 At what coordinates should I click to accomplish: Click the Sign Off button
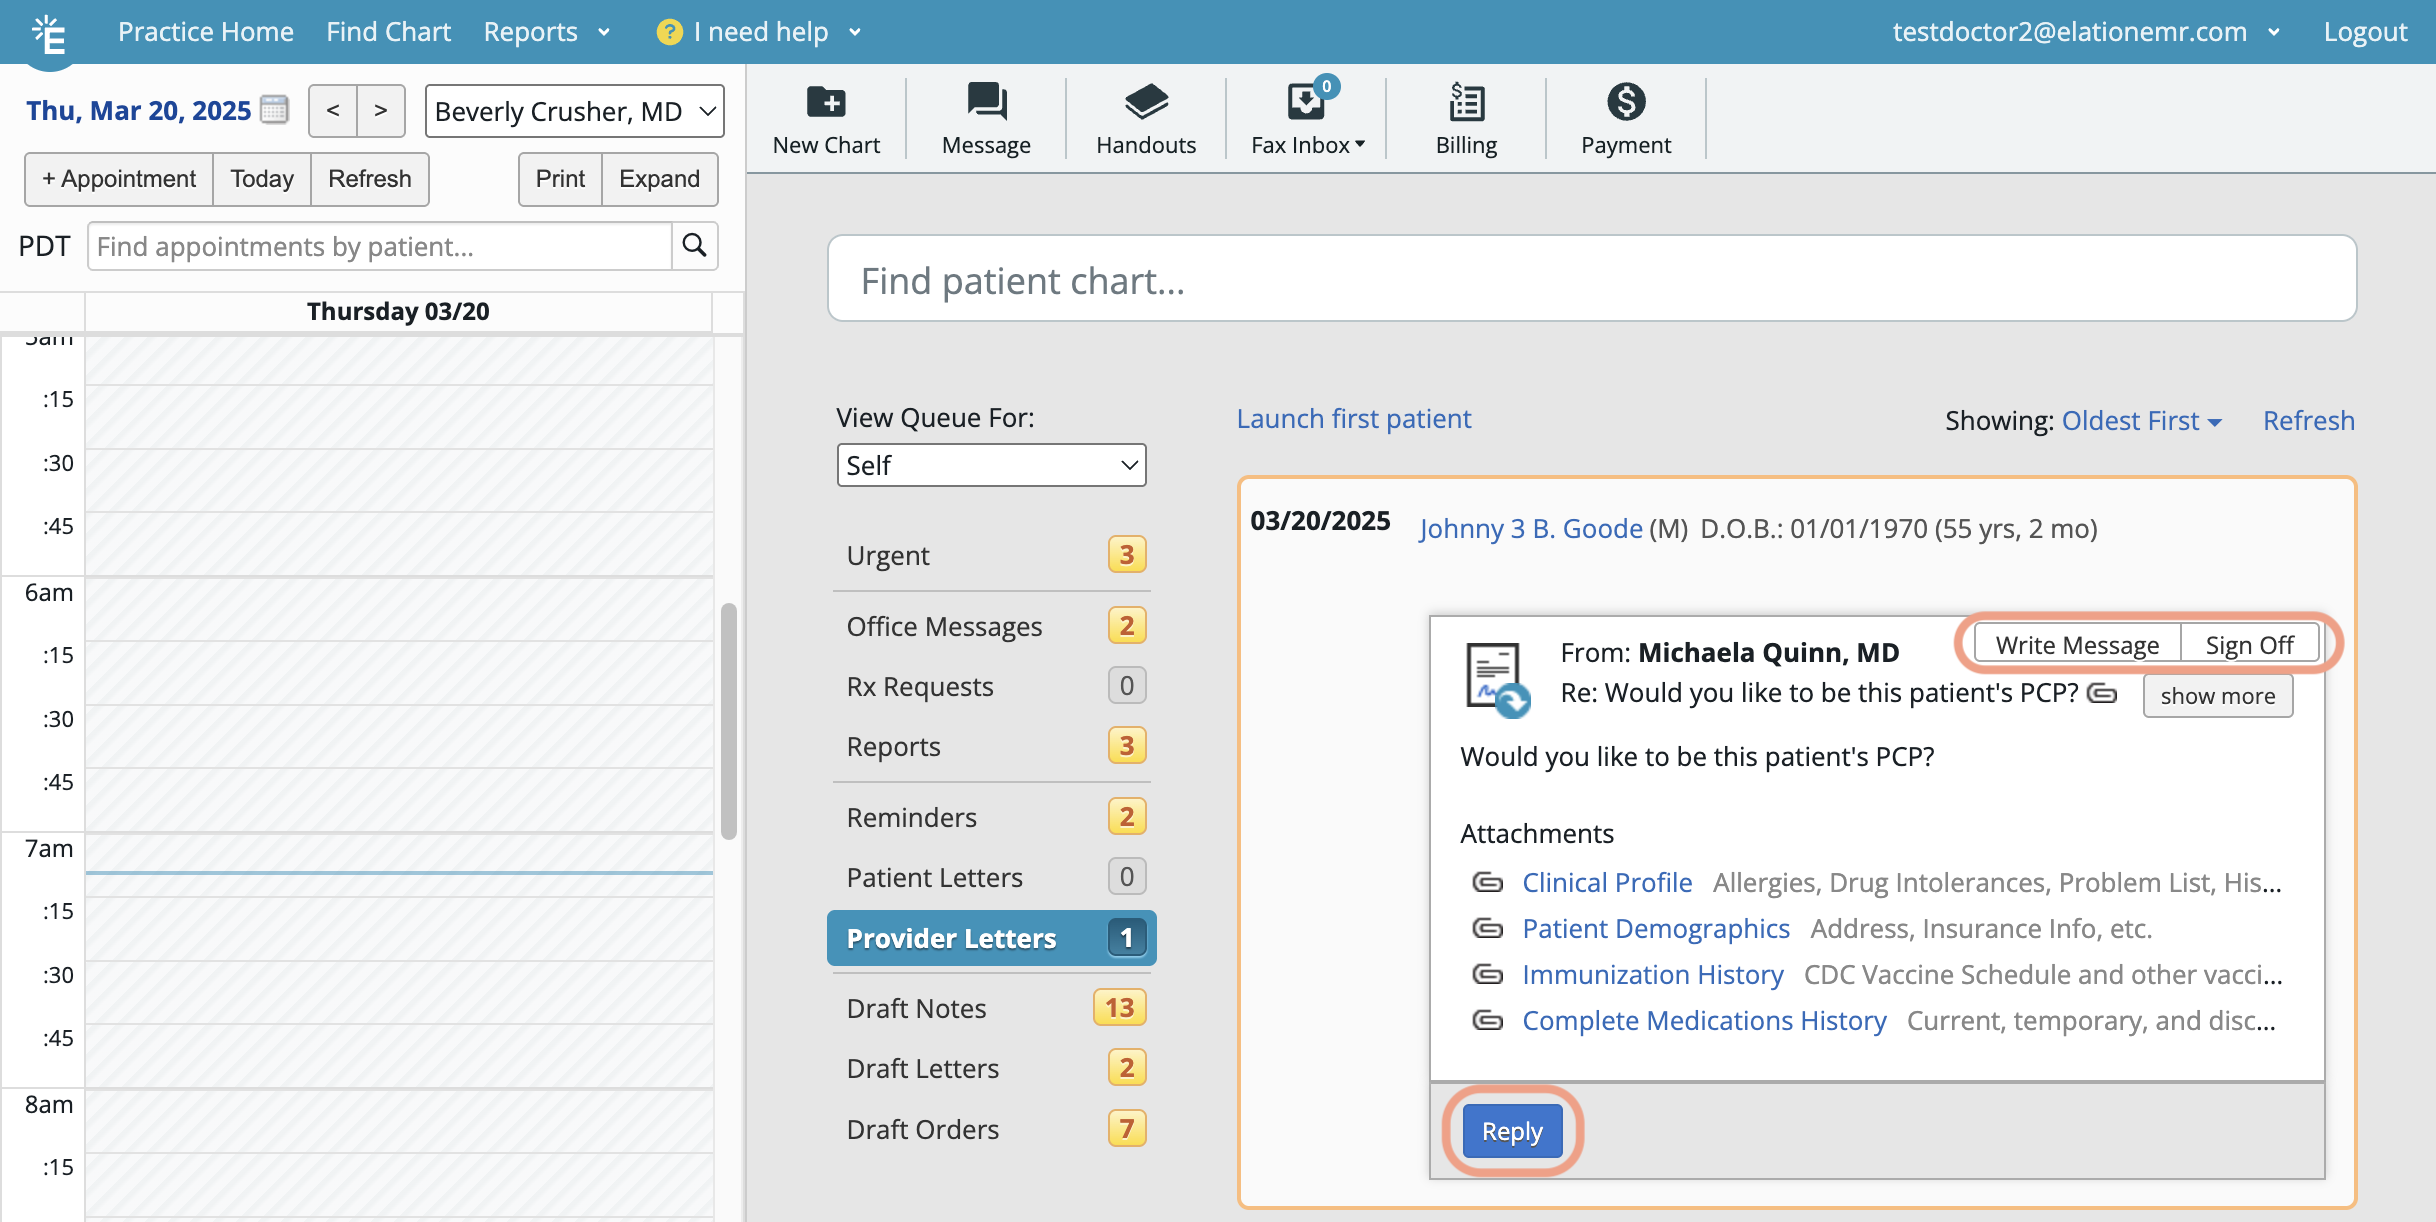(x=2249, y=645)
